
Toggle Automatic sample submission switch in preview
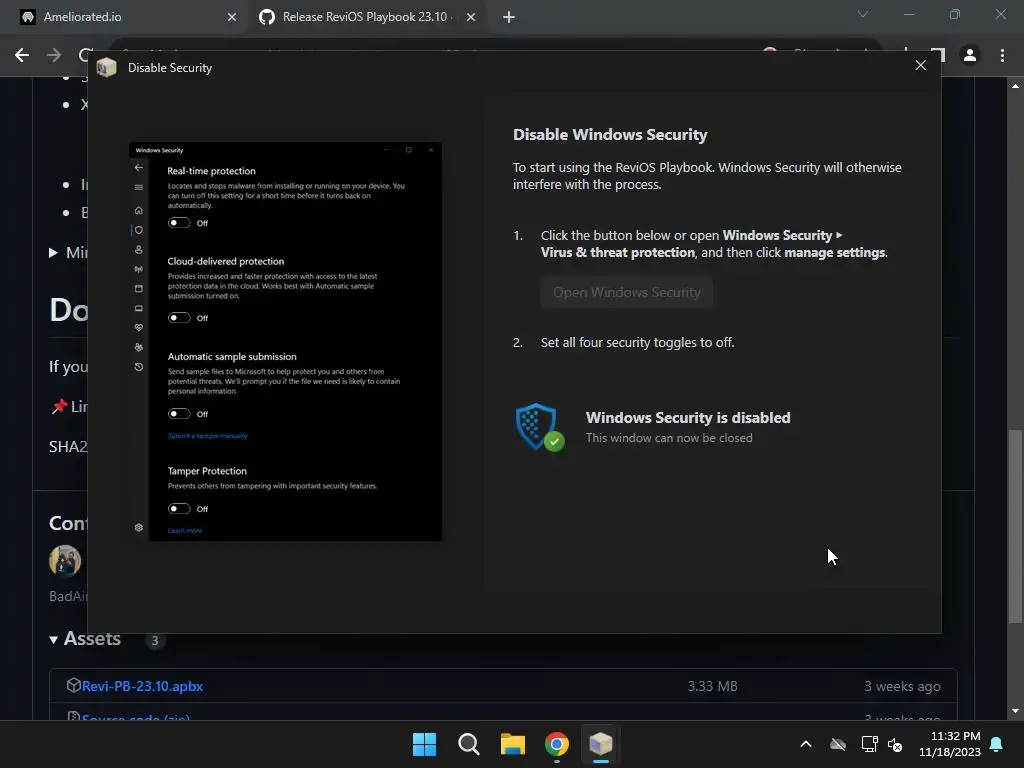(179, 414)
